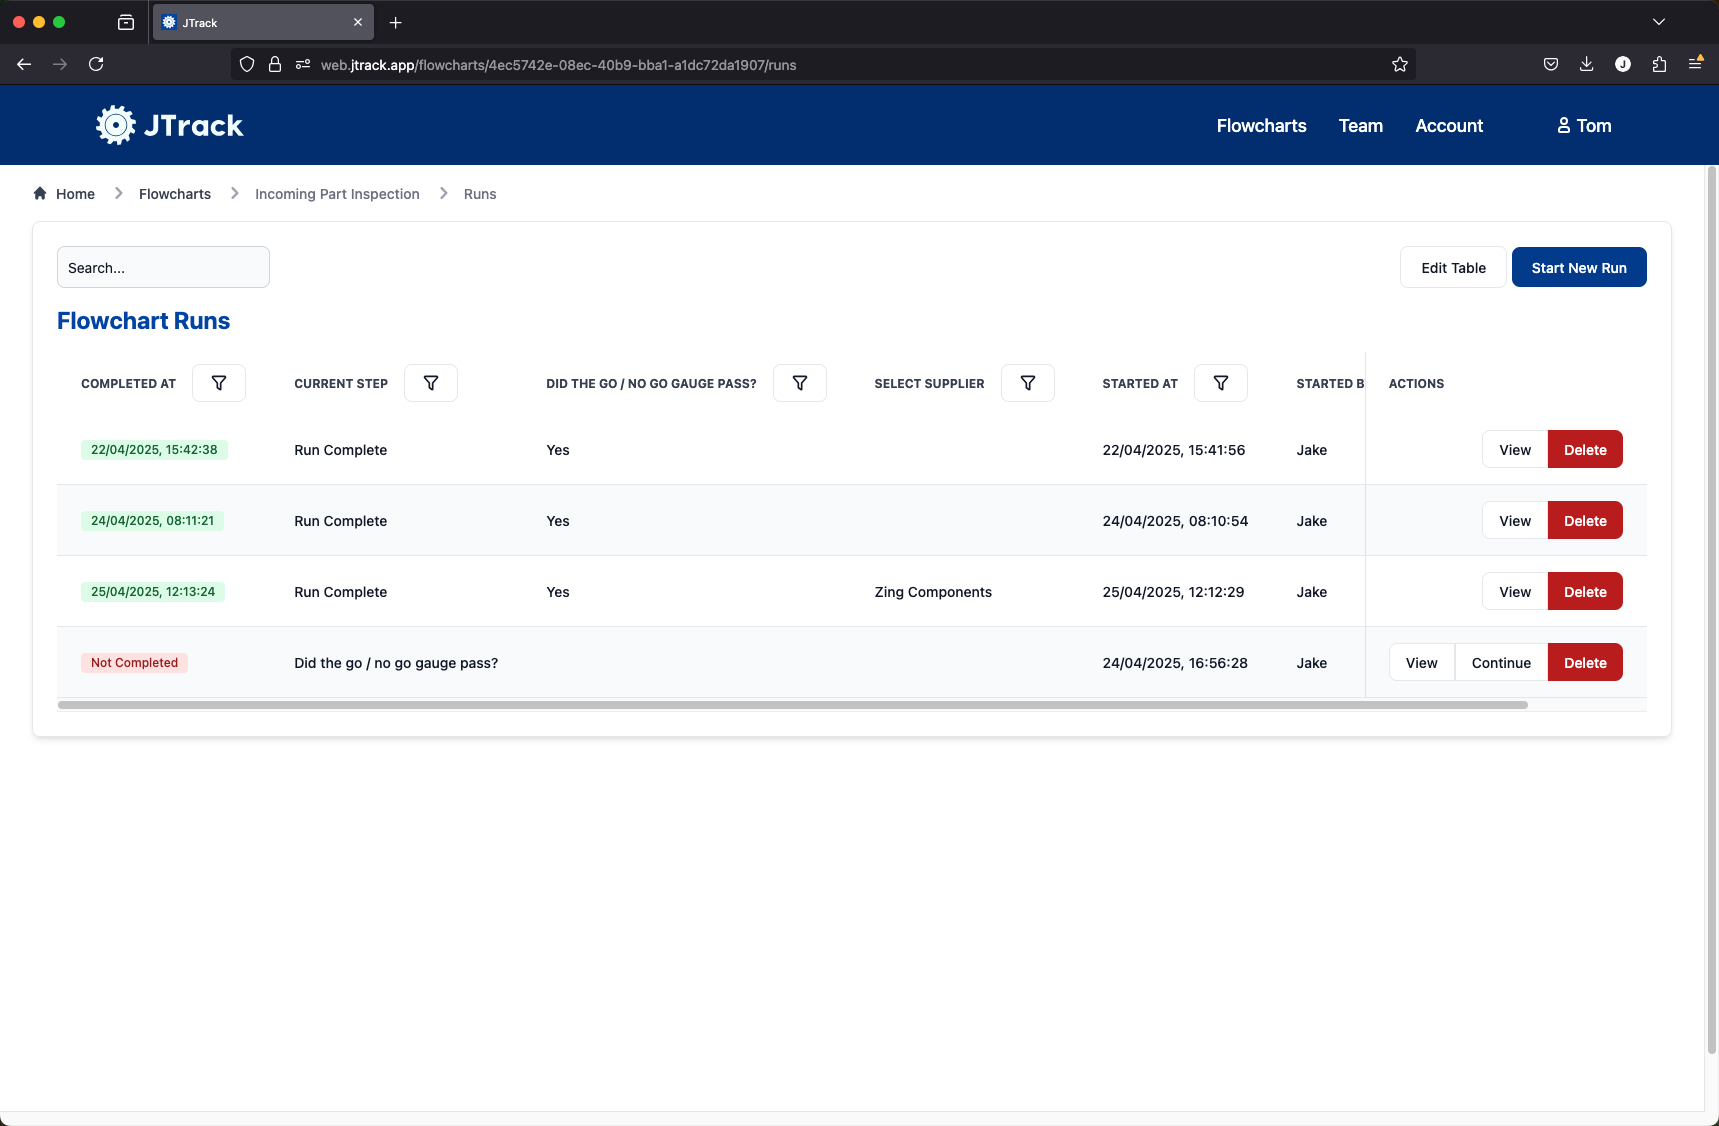View the run completed 22/04/2025, 15:42:38
The image size is (1719, 1126).
pos(1514,450)
